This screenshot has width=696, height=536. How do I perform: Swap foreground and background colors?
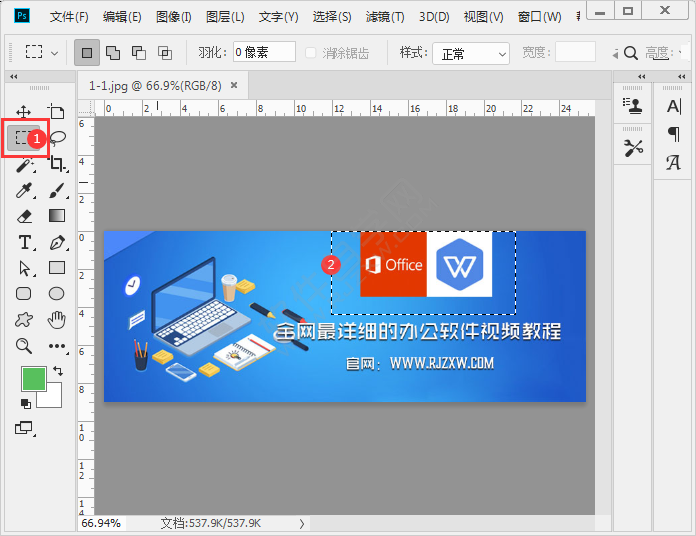point(58,370)
